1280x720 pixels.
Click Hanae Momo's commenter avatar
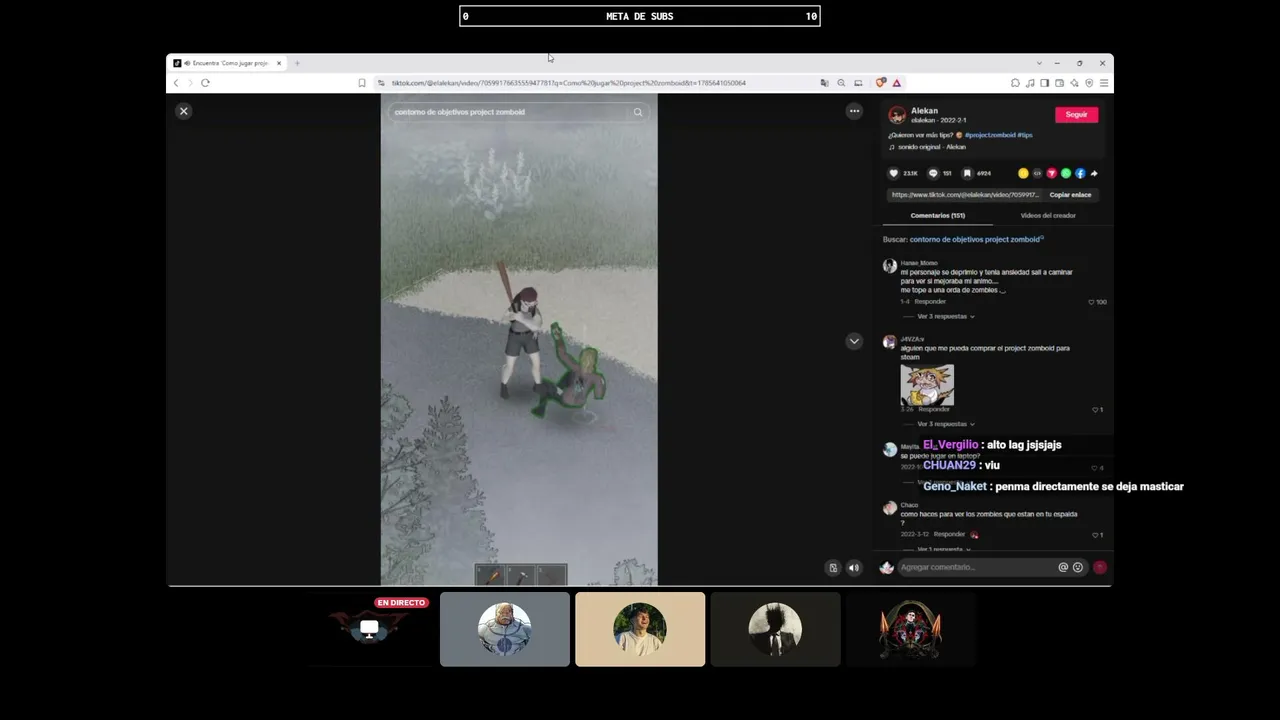(889, 266)
